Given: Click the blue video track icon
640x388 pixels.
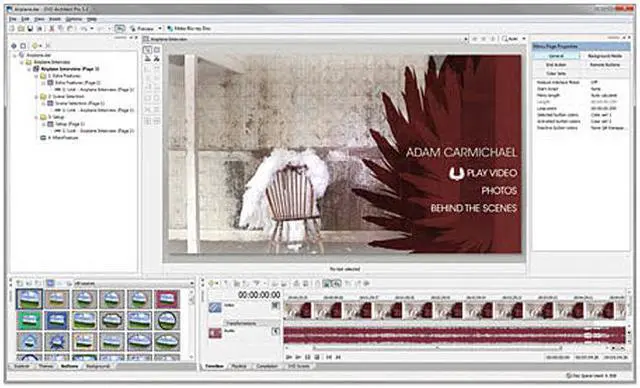Looking at the screenshot, I should [215, 307].
